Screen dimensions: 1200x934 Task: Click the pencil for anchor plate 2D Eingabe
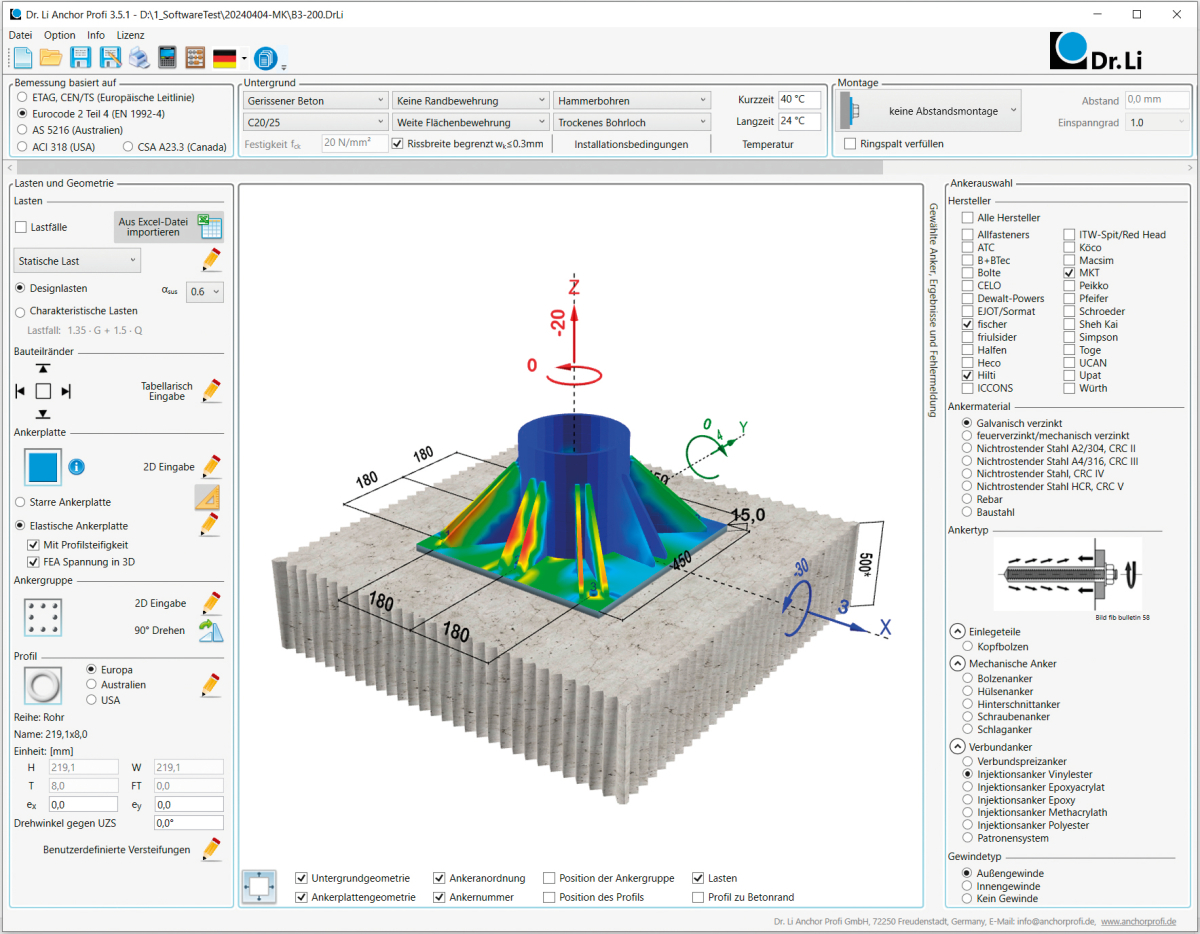pos(211,466)
